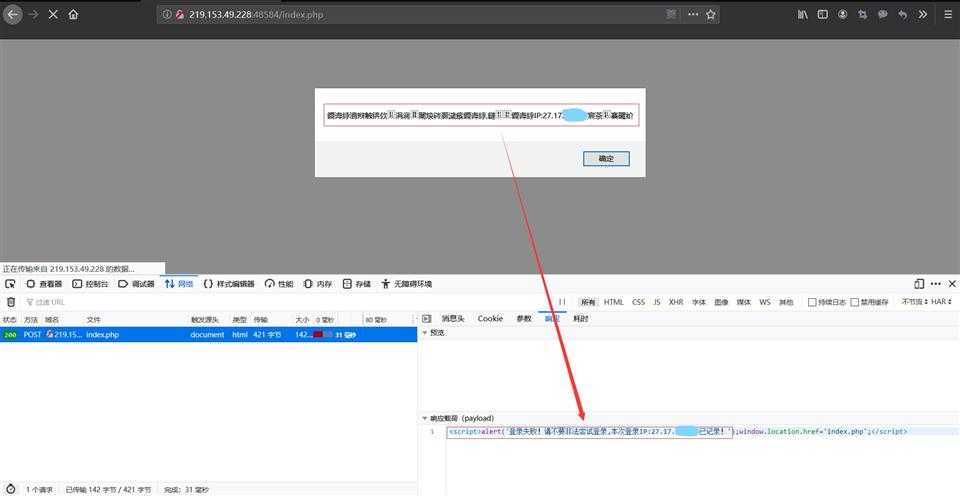960x496 pixels.
Task: Filter requests by HTML type
Action: (613, 302)
